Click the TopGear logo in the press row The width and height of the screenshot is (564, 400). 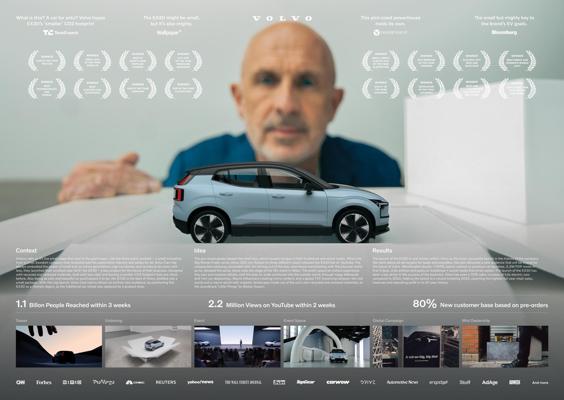click(x=306, y=382)
